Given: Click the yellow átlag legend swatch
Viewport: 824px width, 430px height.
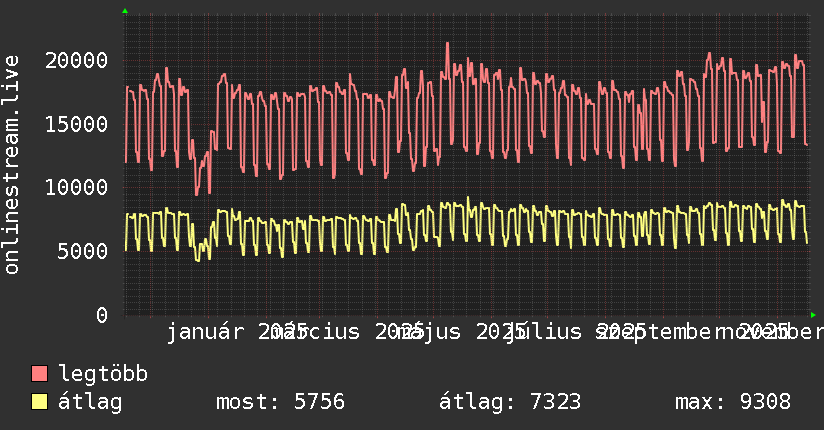Looking at the screenshot, I should tap(39, 402).
